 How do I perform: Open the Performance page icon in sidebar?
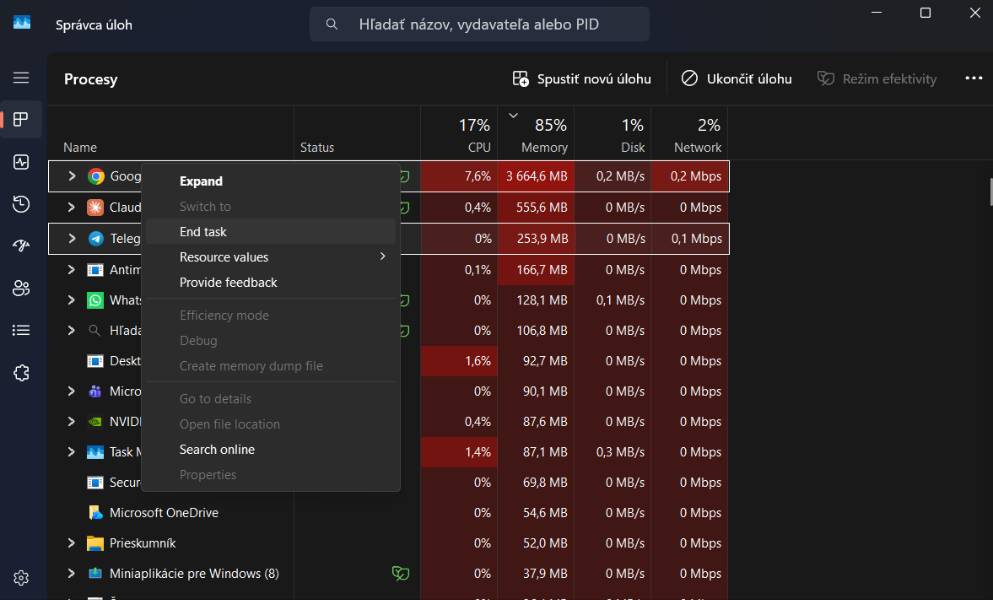point(21,162)
